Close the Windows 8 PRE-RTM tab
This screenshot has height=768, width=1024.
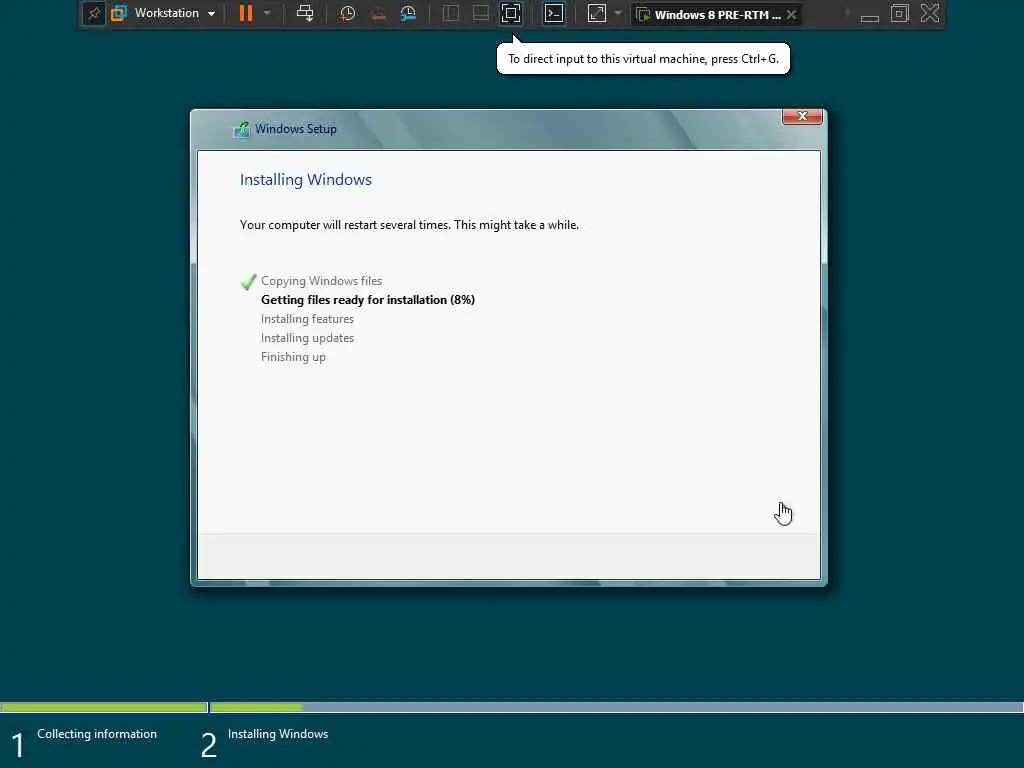(792, 14)
